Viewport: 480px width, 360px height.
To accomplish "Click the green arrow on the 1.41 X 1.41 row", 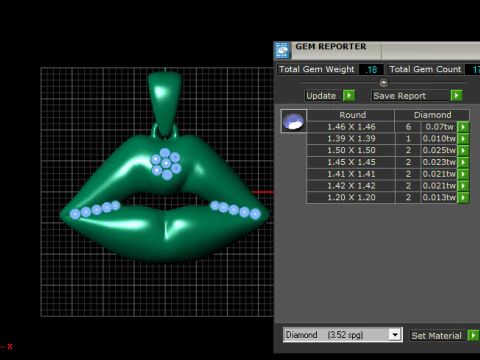I will pos(463,174).
